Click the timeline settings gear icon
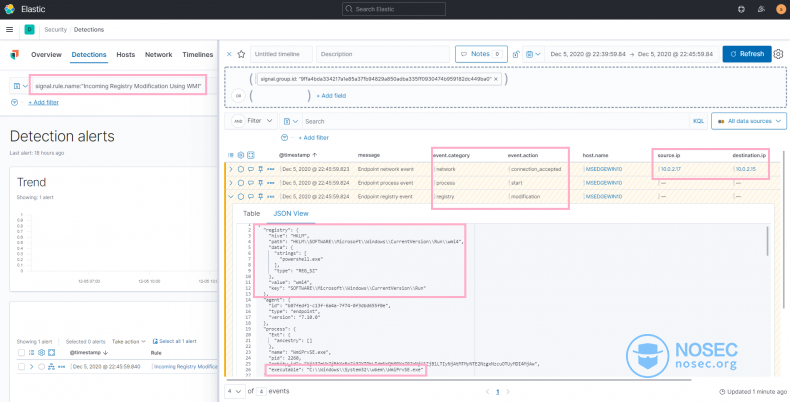Image resolution: width=790 pixels, height=402 pixels. tap(778, 54)
